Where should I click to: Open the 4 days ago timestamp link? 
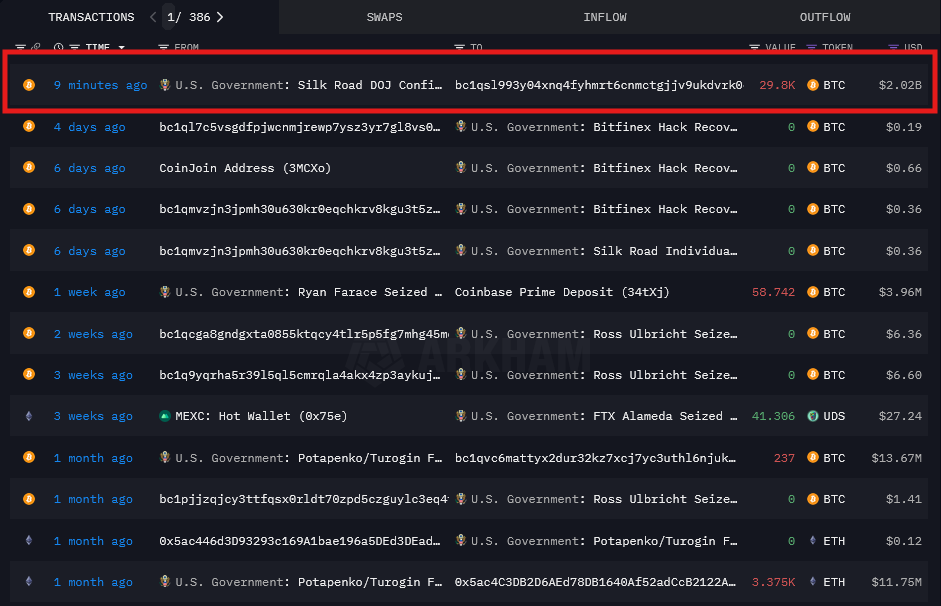[89, 127]
